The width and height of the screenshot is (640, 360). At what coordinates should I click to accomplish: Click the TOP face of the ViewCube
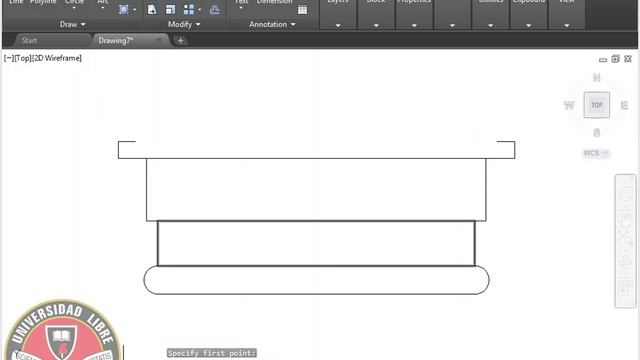tap(597, 105)
